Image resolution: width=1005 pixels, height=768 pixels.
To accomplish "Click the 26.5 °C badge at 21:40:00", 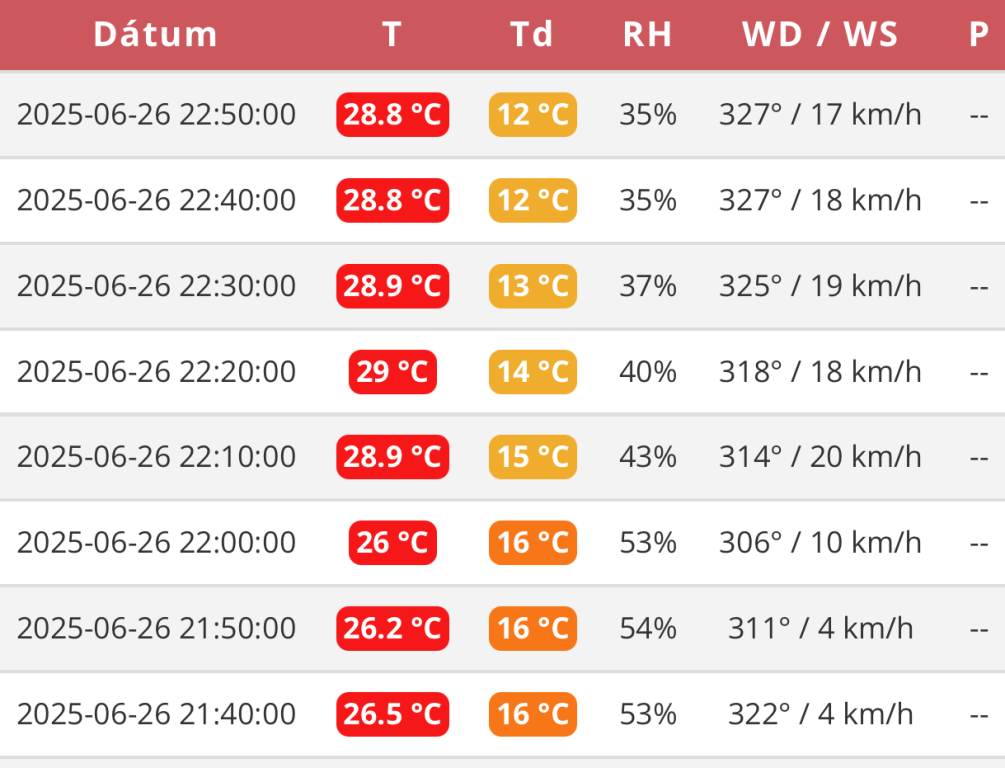I will pos(392,714).
